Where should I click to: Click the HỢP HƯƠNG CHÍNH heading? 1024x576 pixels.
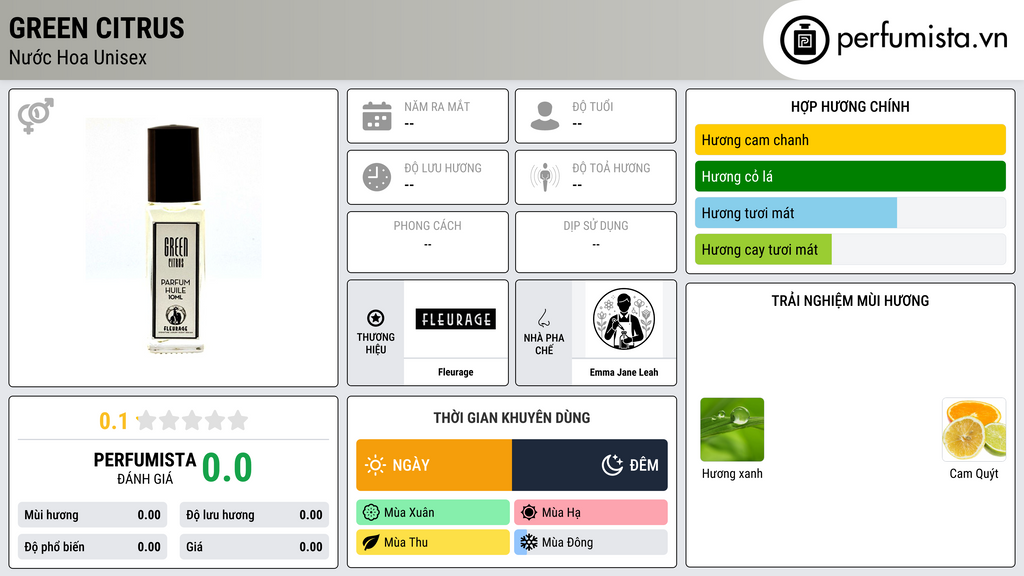850,106
